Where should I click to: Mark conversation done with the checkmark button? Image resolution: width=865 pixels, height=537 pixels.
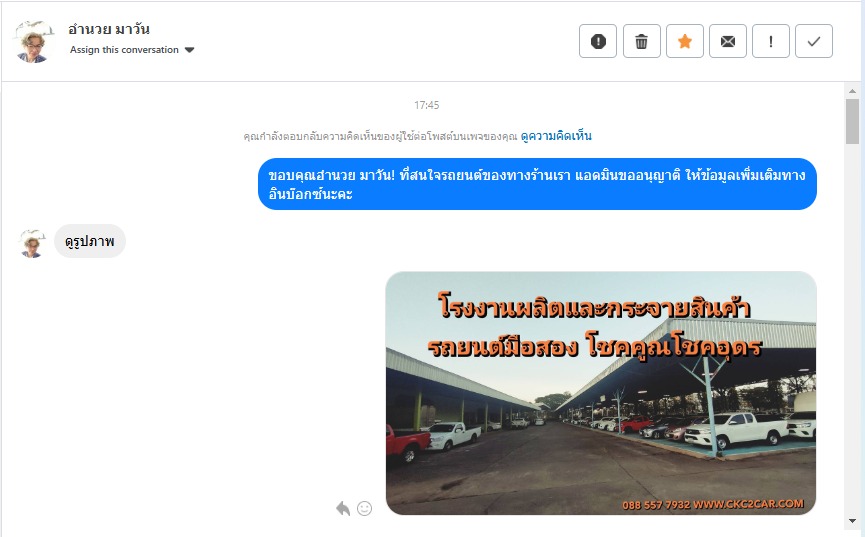tap(814, 41)
